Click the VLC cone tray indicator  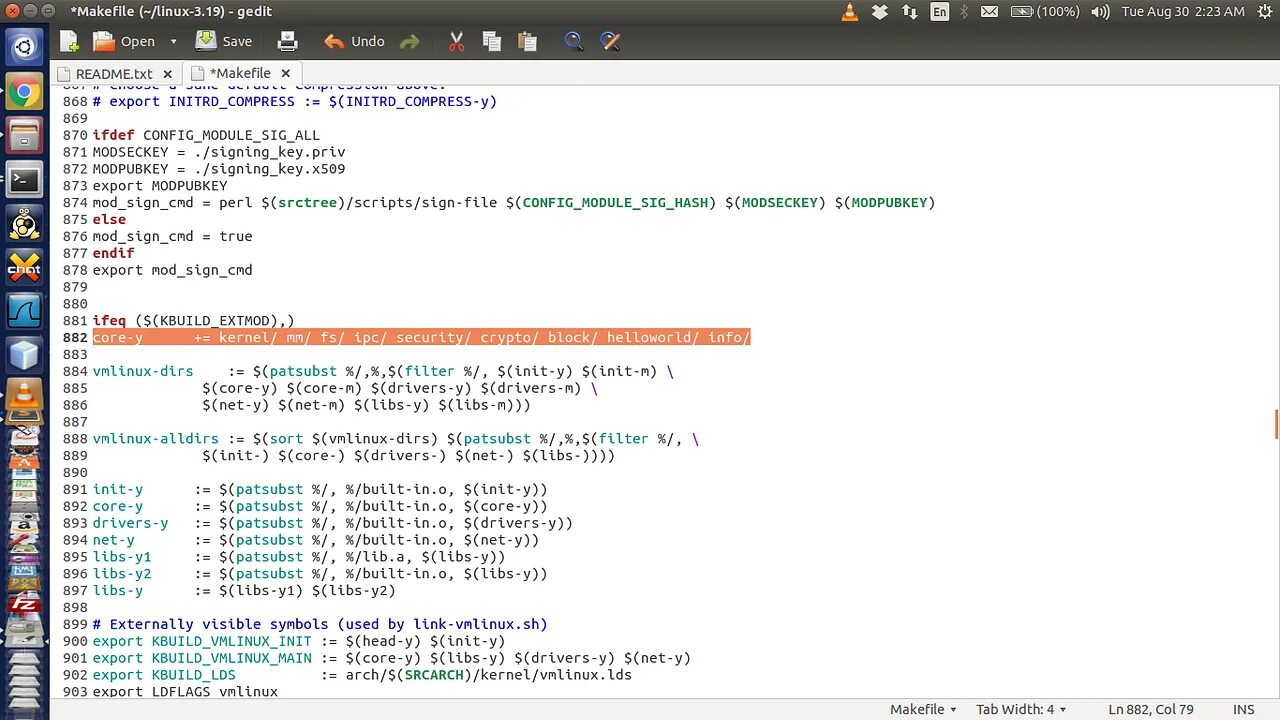pos(850,12)
